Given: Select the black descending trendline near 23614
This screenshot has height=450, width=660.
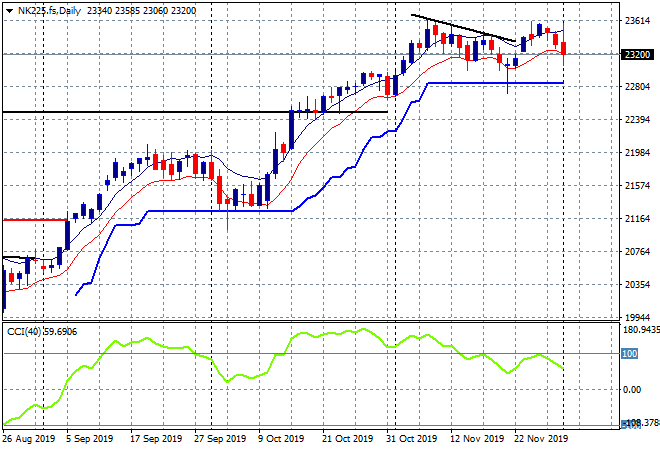Looking at the screenshot, I should (463, 28).
